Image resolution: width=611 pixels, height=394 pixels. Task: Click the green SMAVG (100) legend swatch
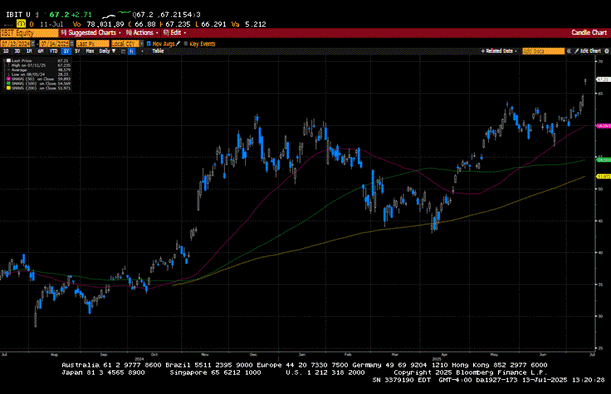pyautogui.click(x=8, y=84)
